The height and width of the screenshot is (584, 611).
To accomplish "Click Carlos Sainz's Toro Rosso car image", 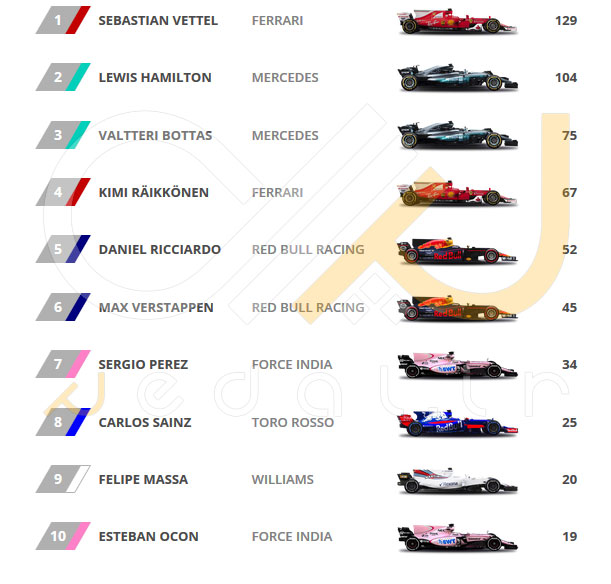I will click(457, 423).
